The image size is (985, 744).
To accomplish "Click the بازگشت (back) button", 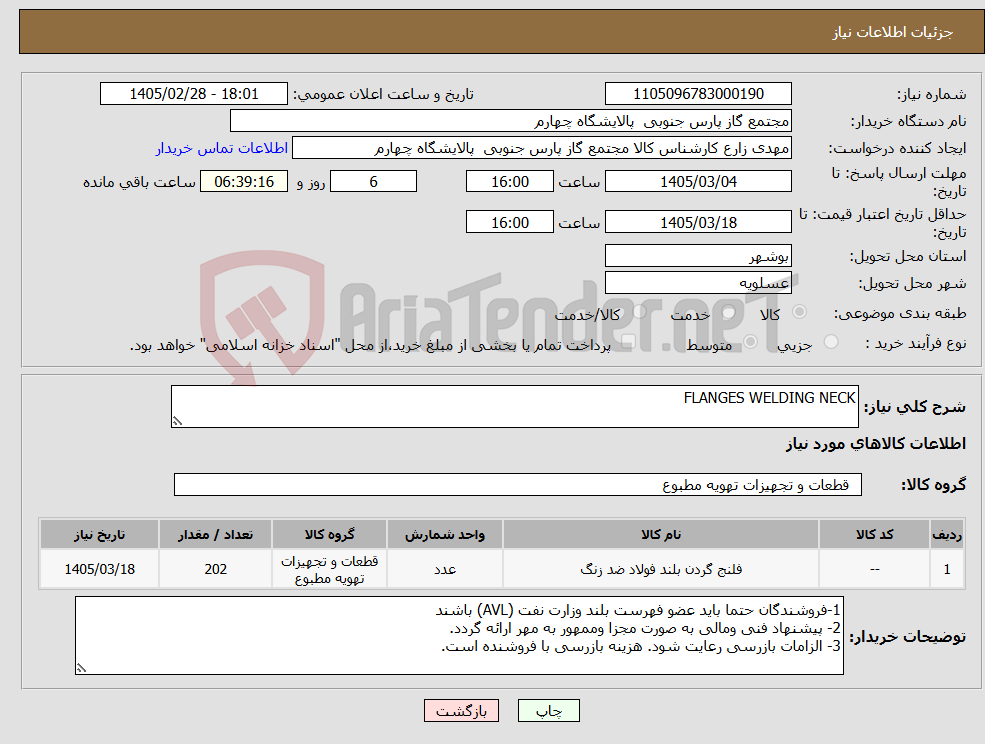I will (x=461, y=711).
